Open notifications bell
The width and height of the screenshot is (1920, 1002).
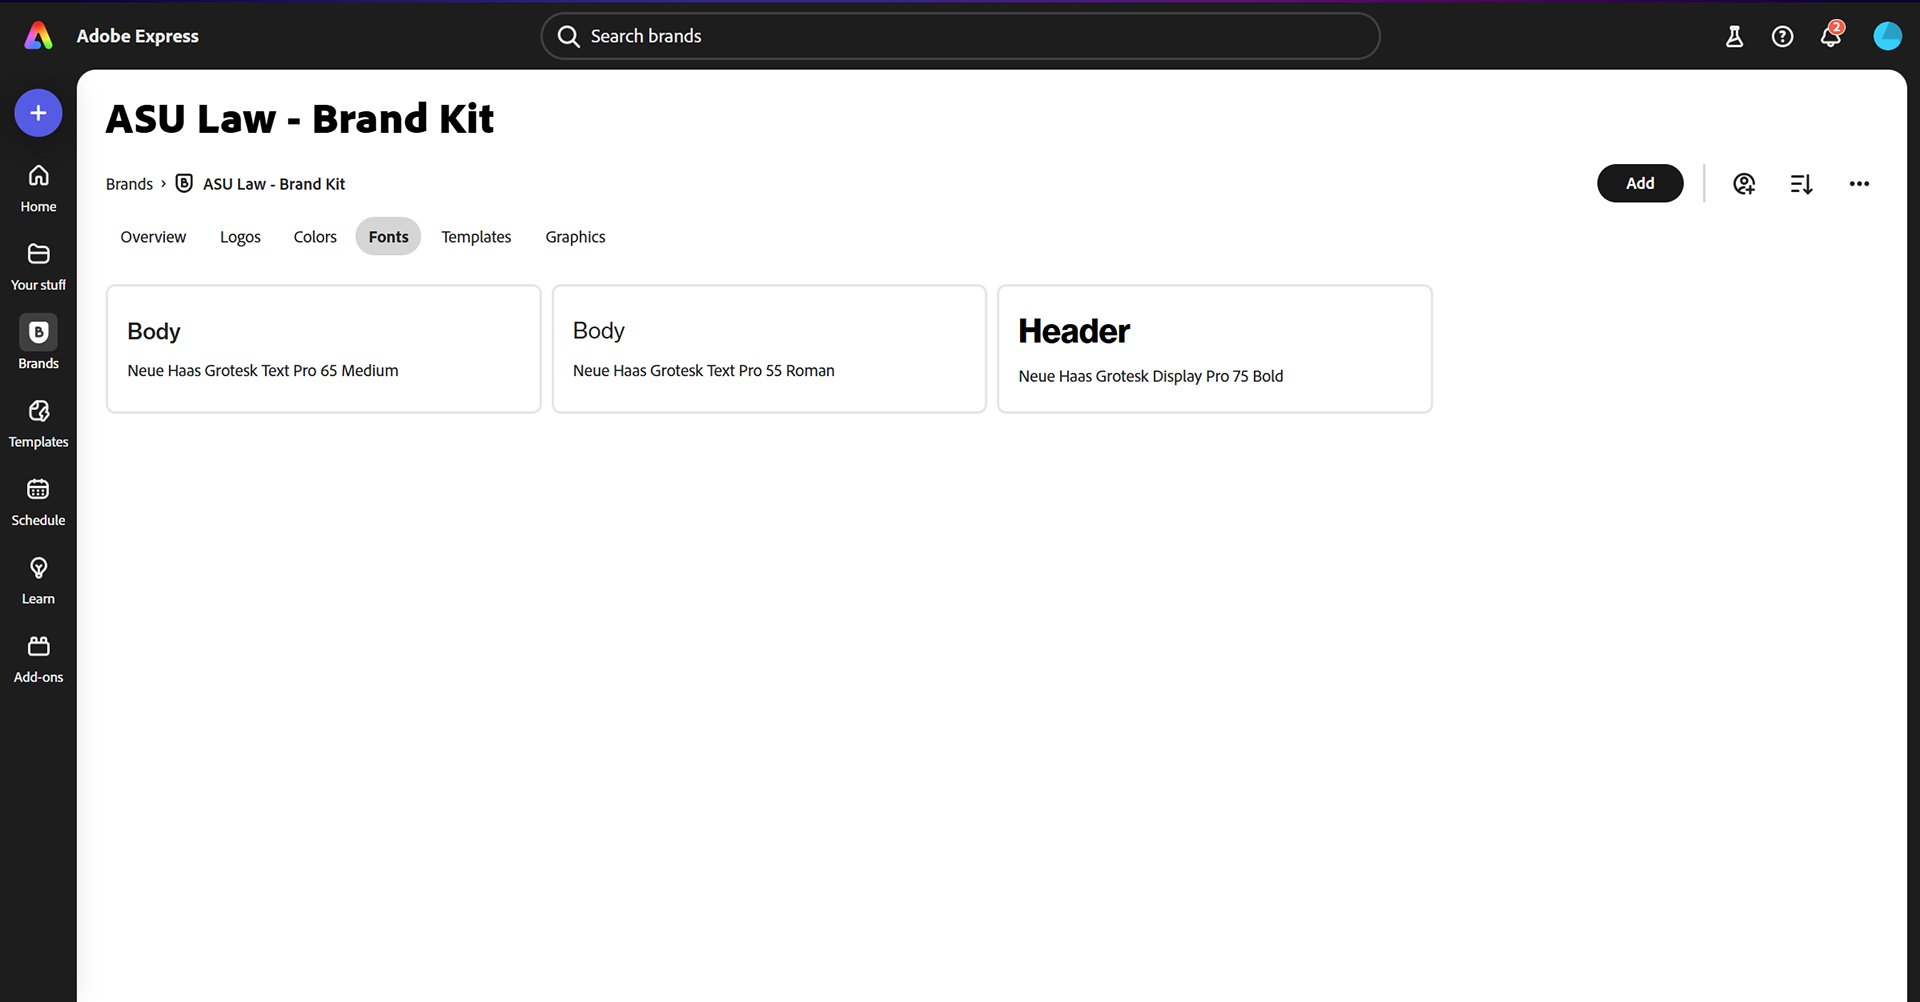(x=1830, y=36)
